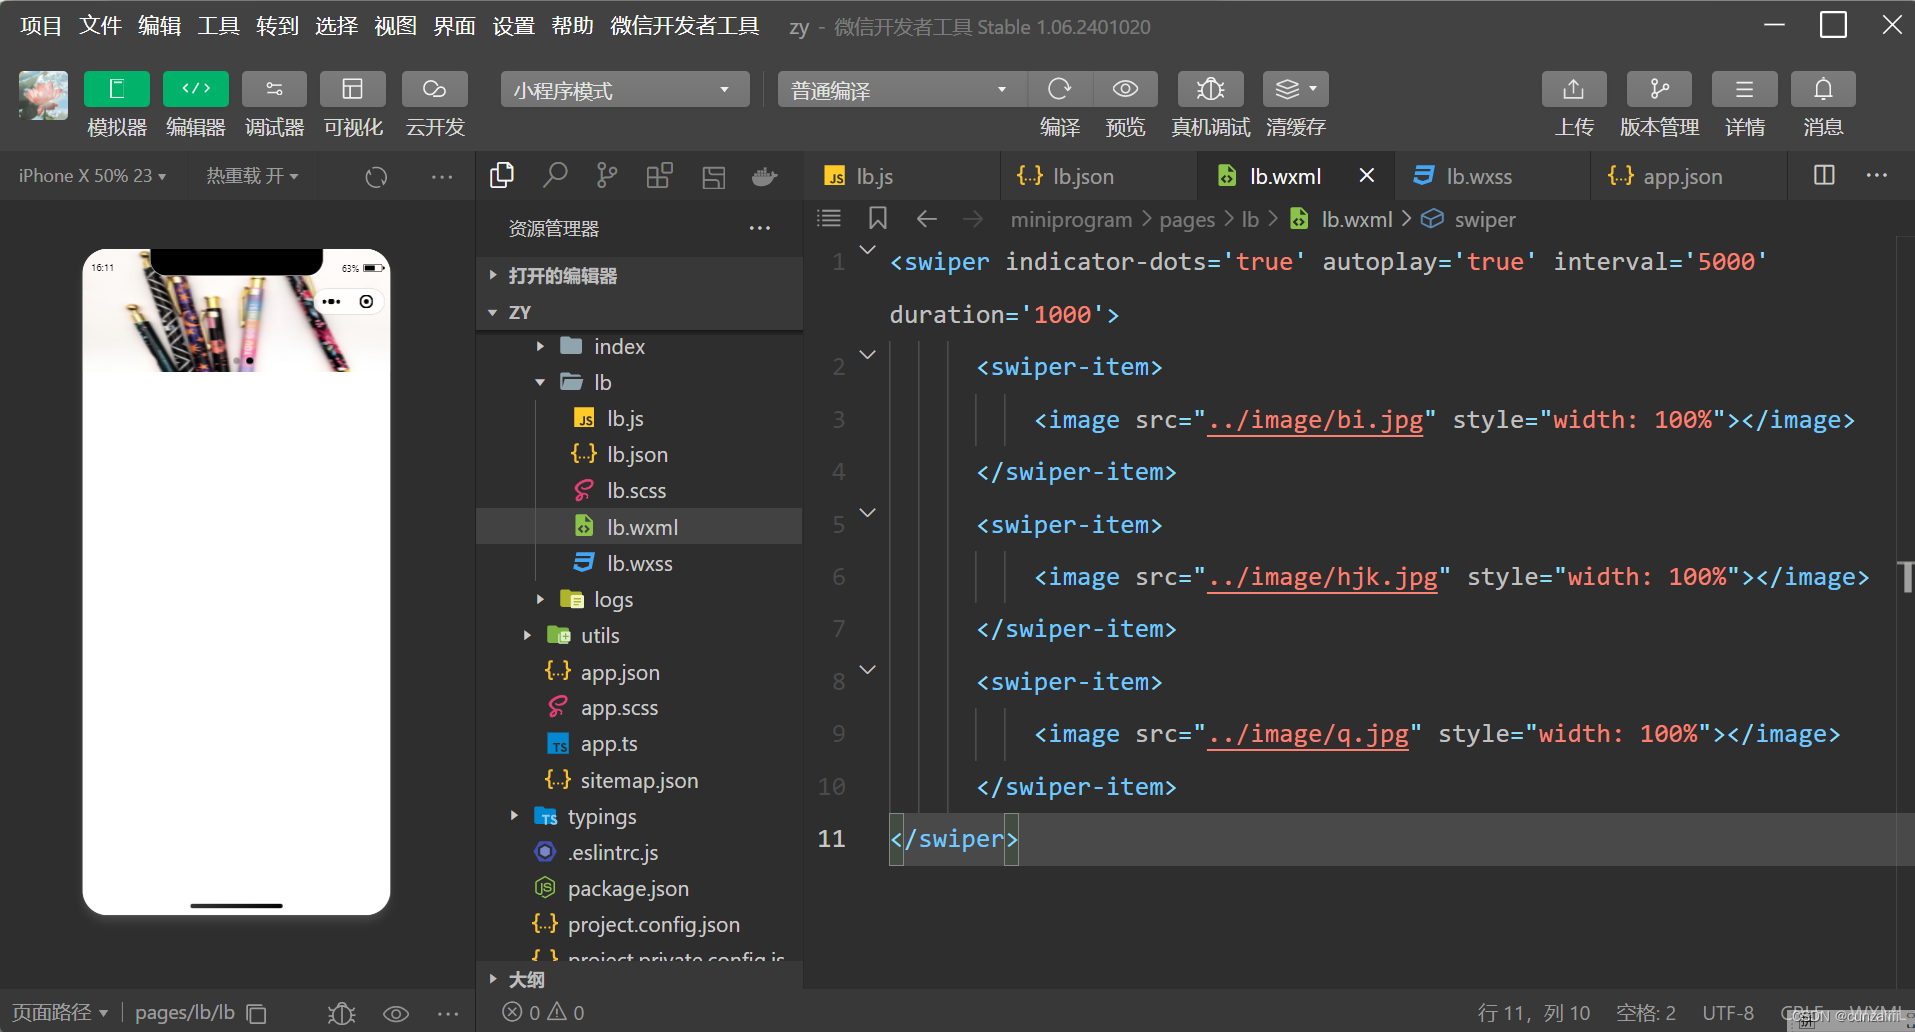Go back with the left arrow
Image resolution: width=1915 pixels, height=1032 pixels.
pos(926,218)
